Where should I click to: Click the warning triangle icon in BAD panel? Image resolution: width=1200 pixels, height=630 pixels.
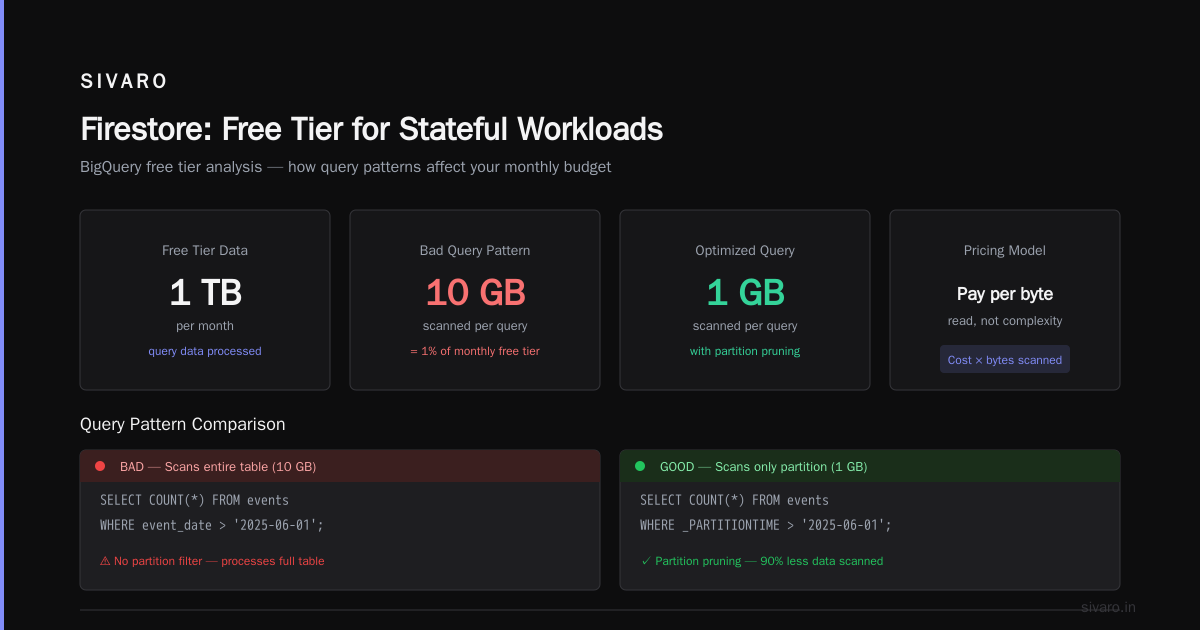coord(105,561)
